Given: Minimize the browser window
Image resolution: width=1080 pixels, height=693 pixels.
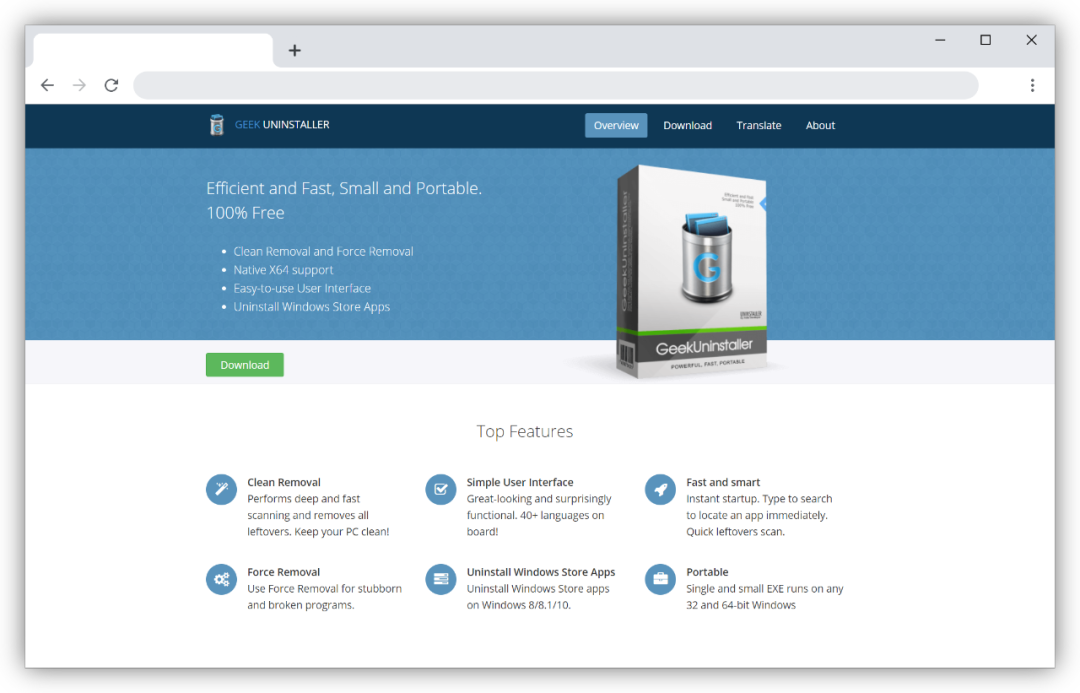Looking at the screenshot, I should tap(940, 40).
